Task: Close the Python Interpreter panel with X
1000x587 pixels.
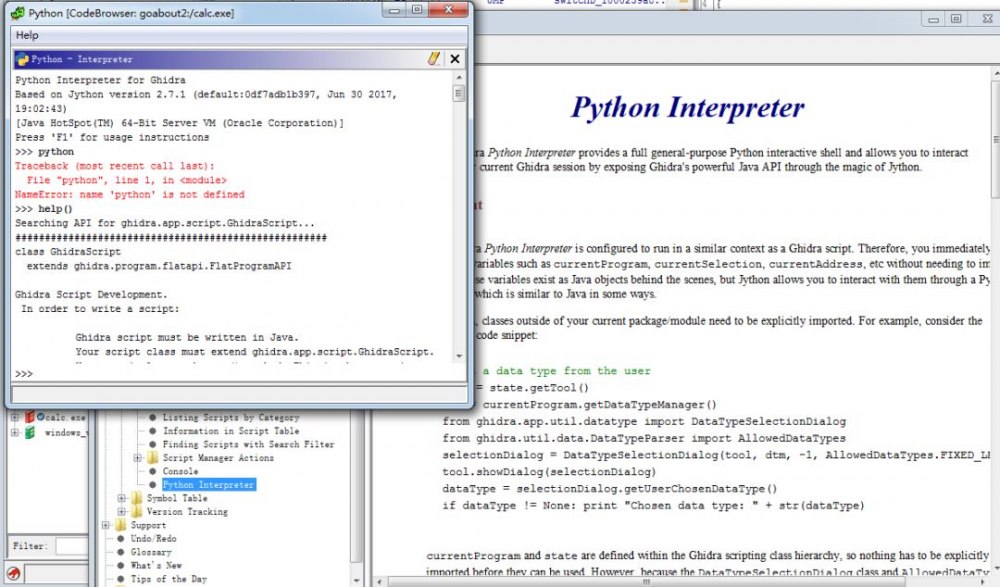Action: tap(455, 59)
